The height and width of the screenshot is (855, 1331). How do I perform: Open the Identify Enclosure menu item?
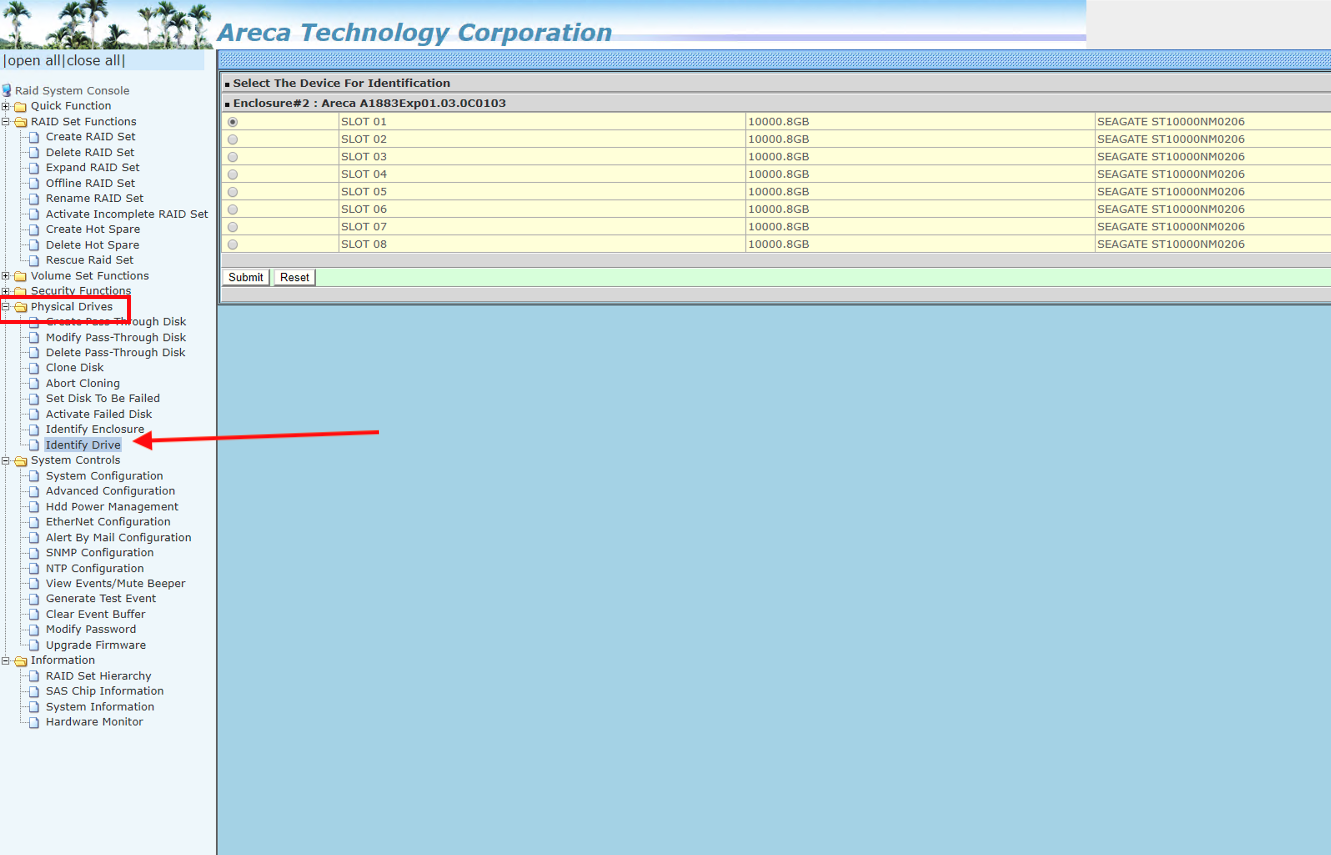pyautogui.click(x=94, y=429)
